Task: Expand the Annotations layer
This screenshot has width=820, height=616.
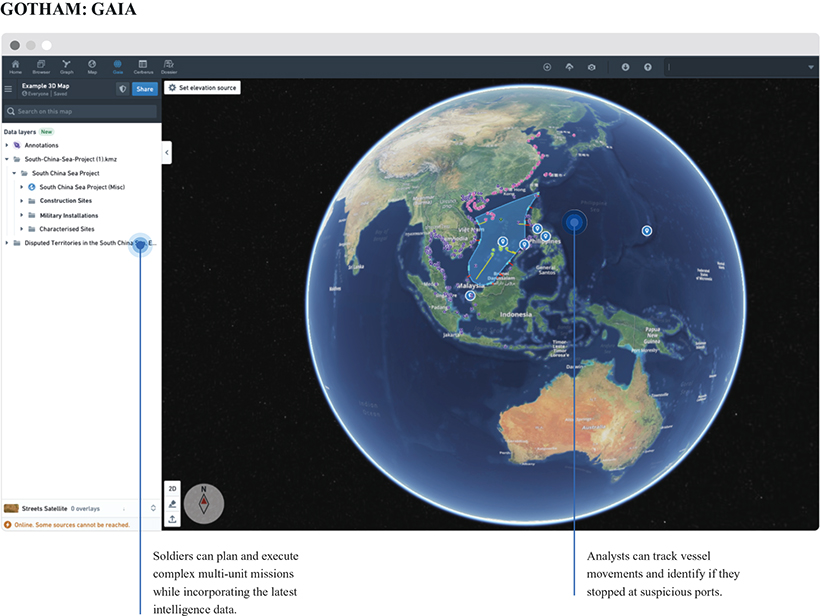Action: [7, 145]
